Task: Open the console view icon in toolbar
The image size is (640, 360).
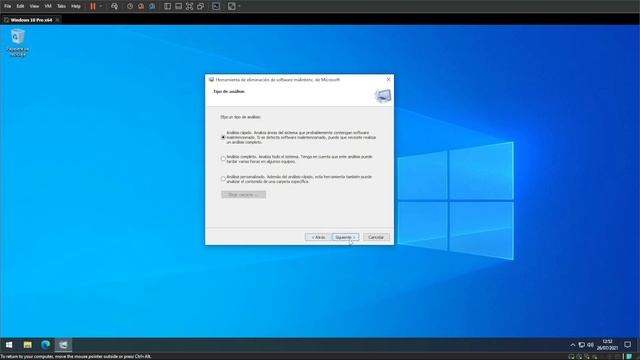Action: [x=216, y=6]
